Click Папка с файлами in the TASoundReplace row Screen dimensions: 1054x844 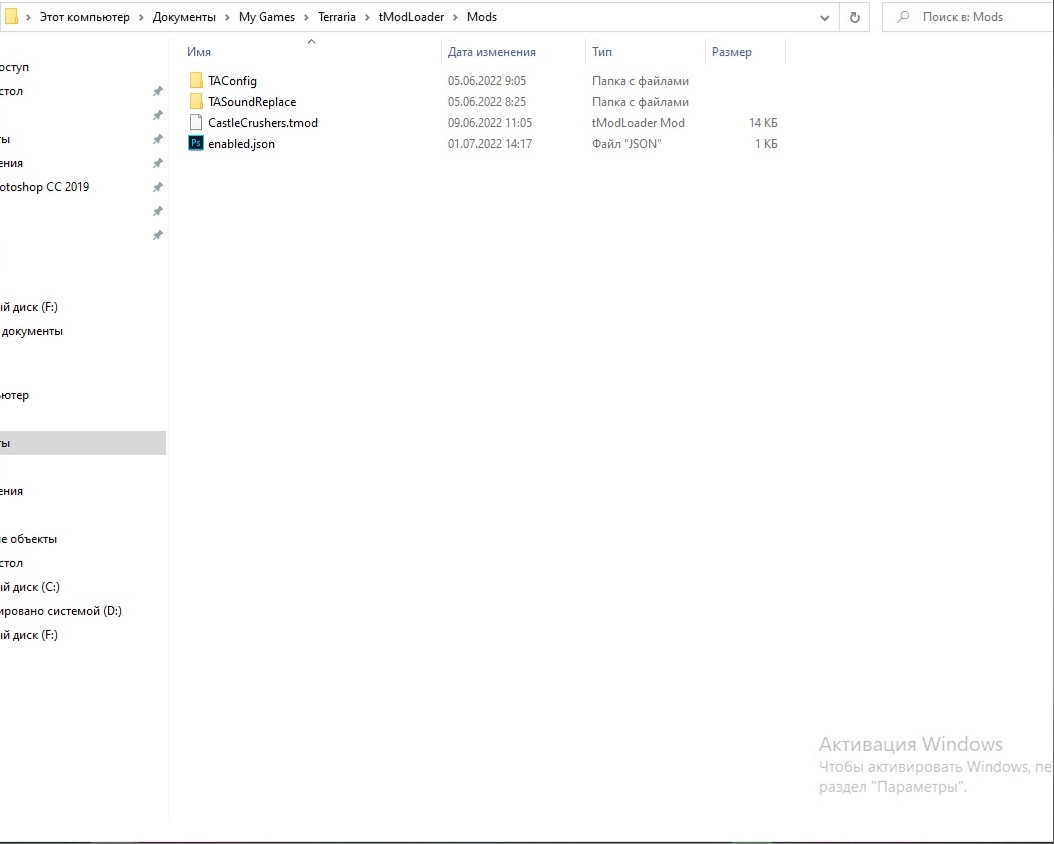tap(640, 101)
